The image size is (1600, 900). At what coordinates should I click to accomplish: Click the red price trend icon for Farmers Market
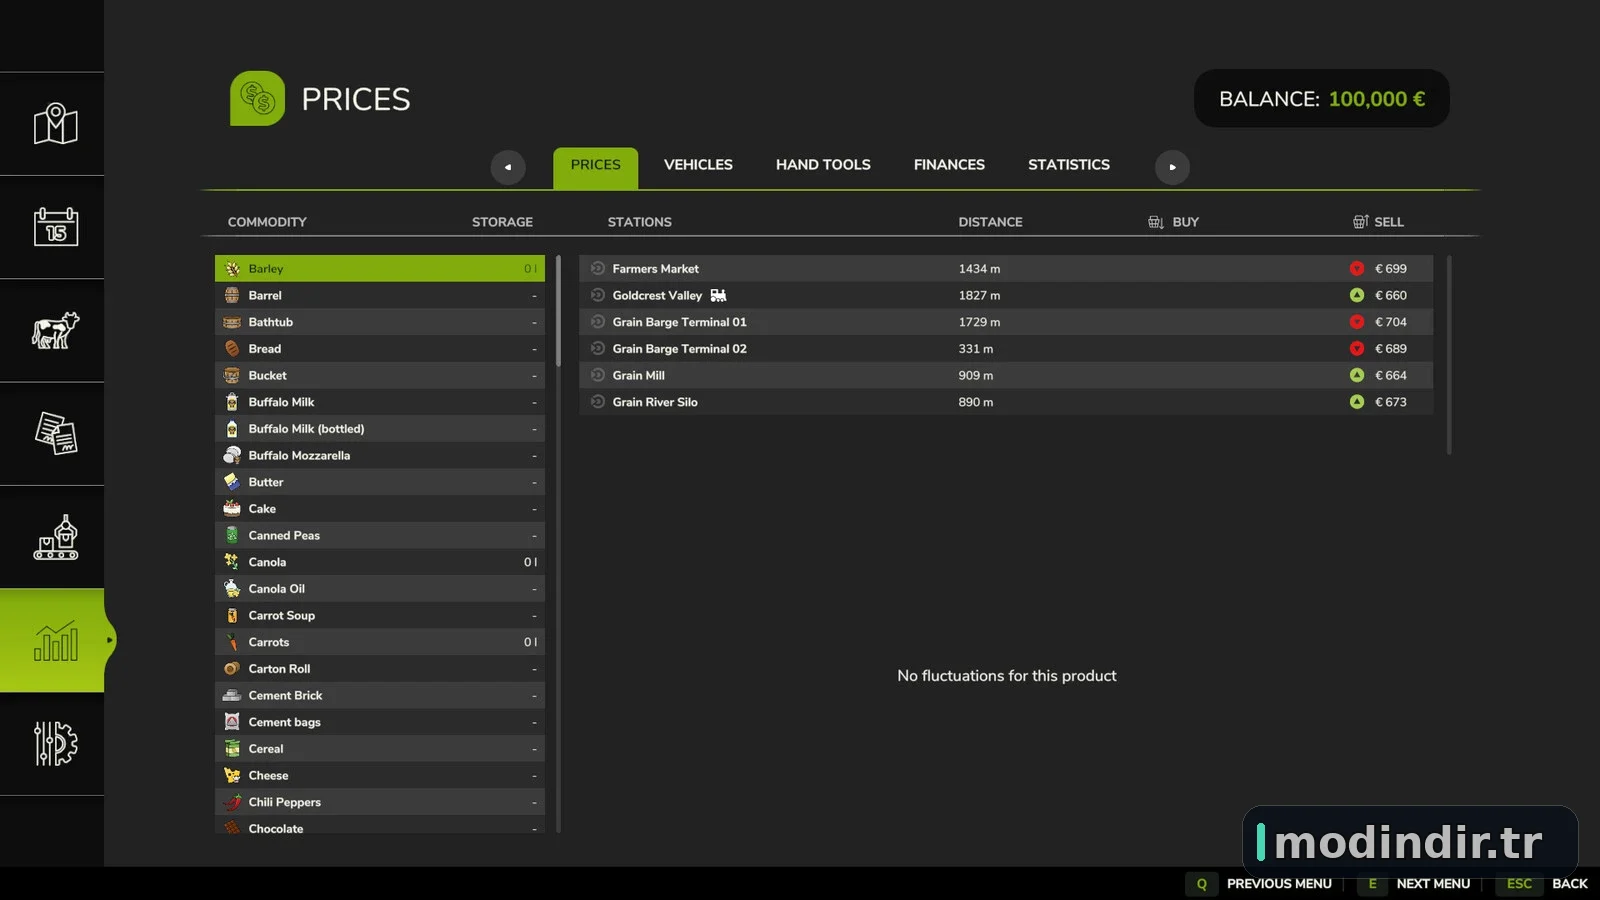click(1357, 268)
